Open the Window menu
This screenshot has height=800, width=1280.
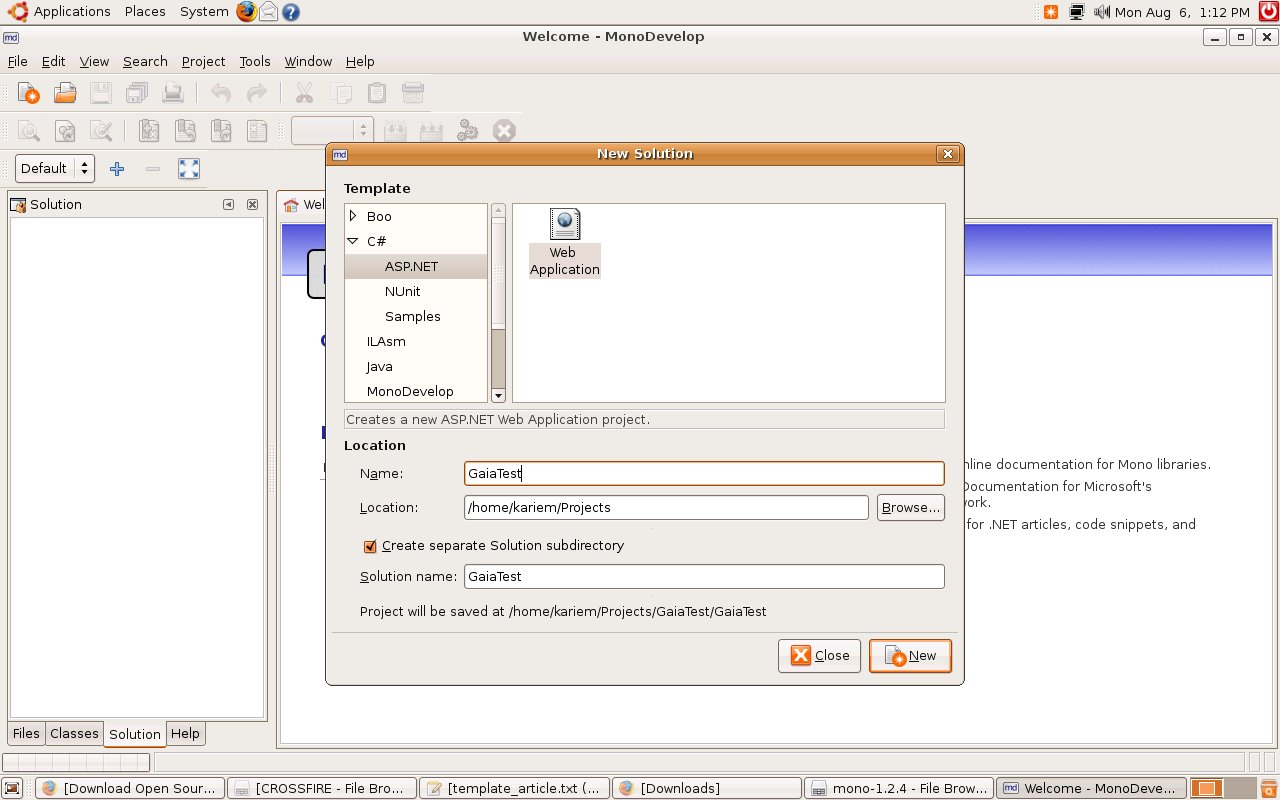(x=308, y=61)
